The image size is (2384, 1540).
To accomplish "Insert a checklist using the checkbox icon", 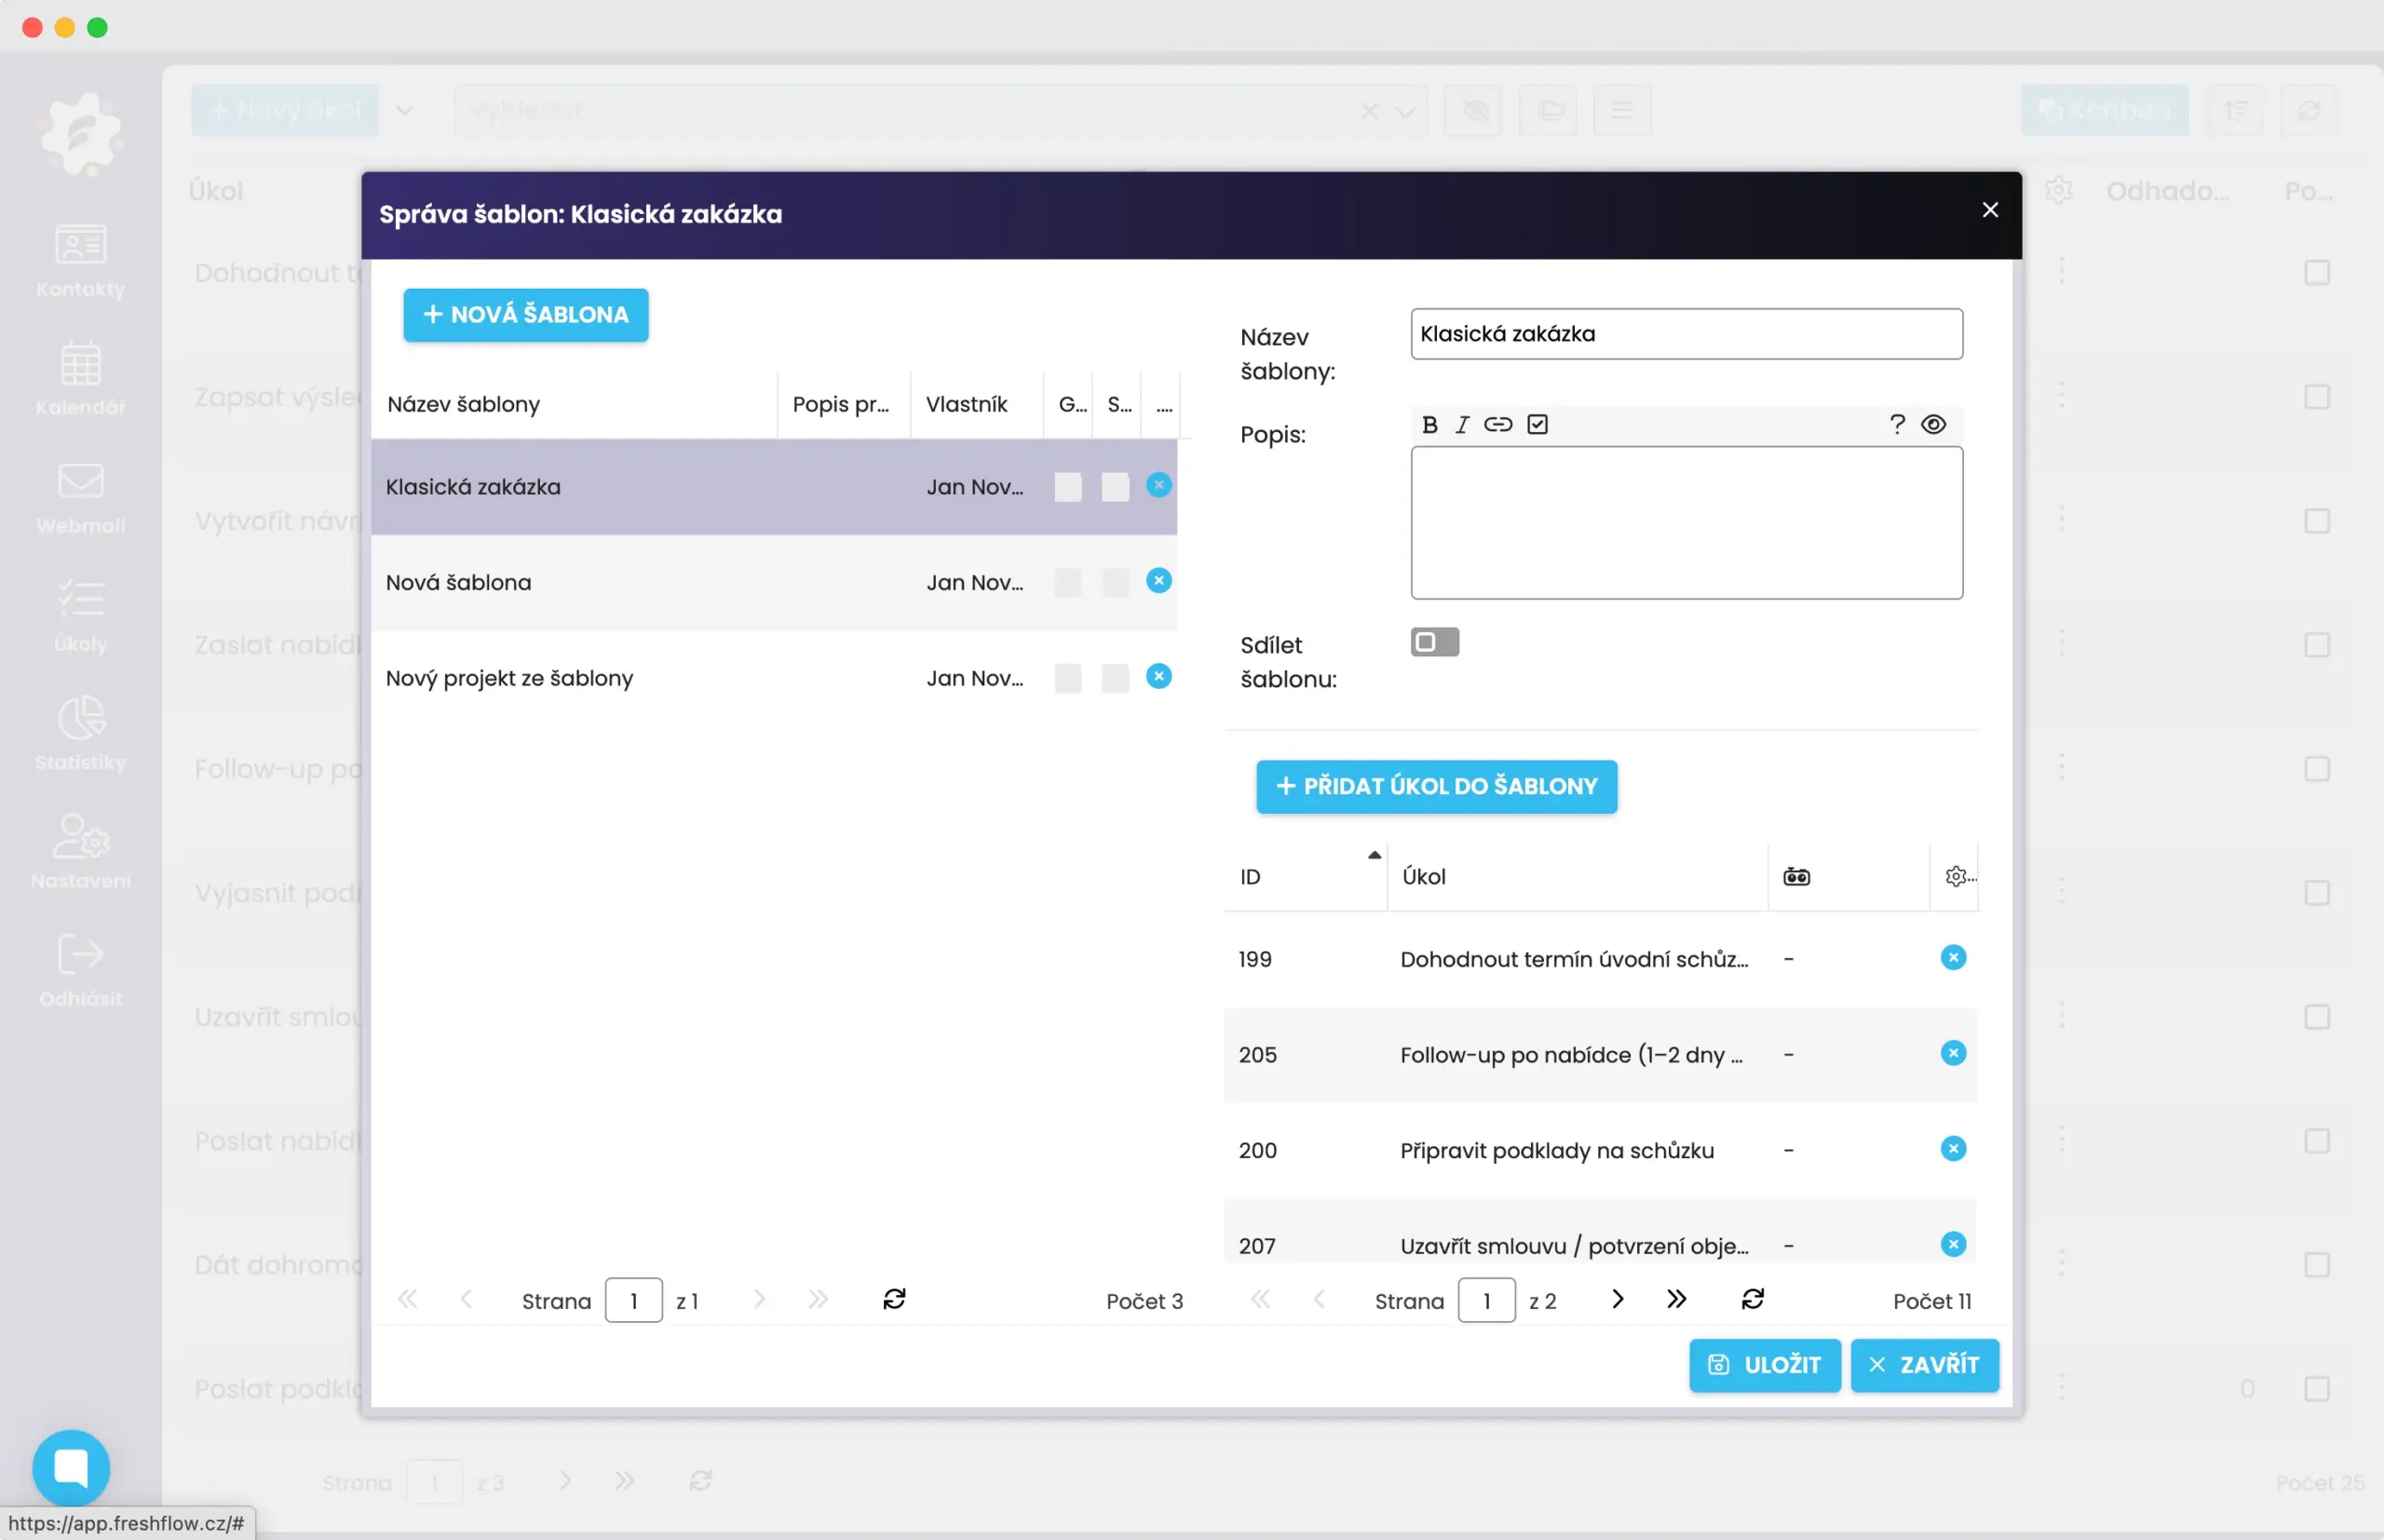I will click(1537, 425).
